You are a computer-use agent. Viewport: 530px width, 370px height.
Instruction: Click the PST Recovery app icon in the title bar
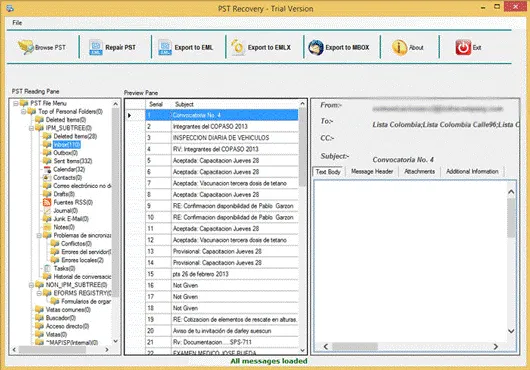[x=10, y=8]
